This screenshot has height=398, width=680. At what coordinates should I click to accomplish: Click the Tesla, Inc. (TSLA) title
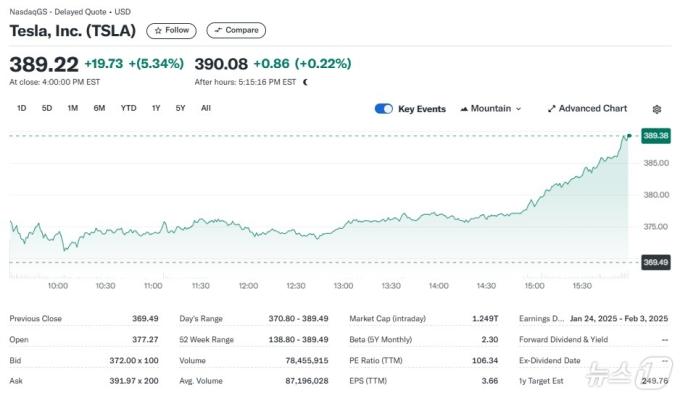(73, 31)
